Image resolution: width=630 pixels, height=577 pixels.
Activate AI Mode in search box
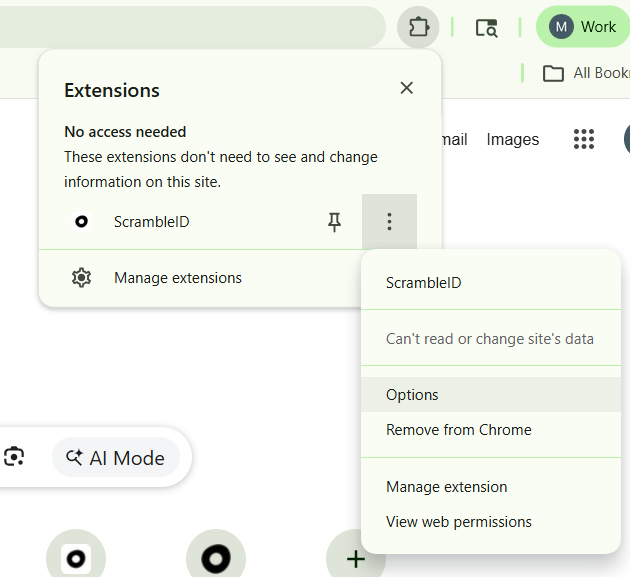pyautogui.click(x=116, y=458)
